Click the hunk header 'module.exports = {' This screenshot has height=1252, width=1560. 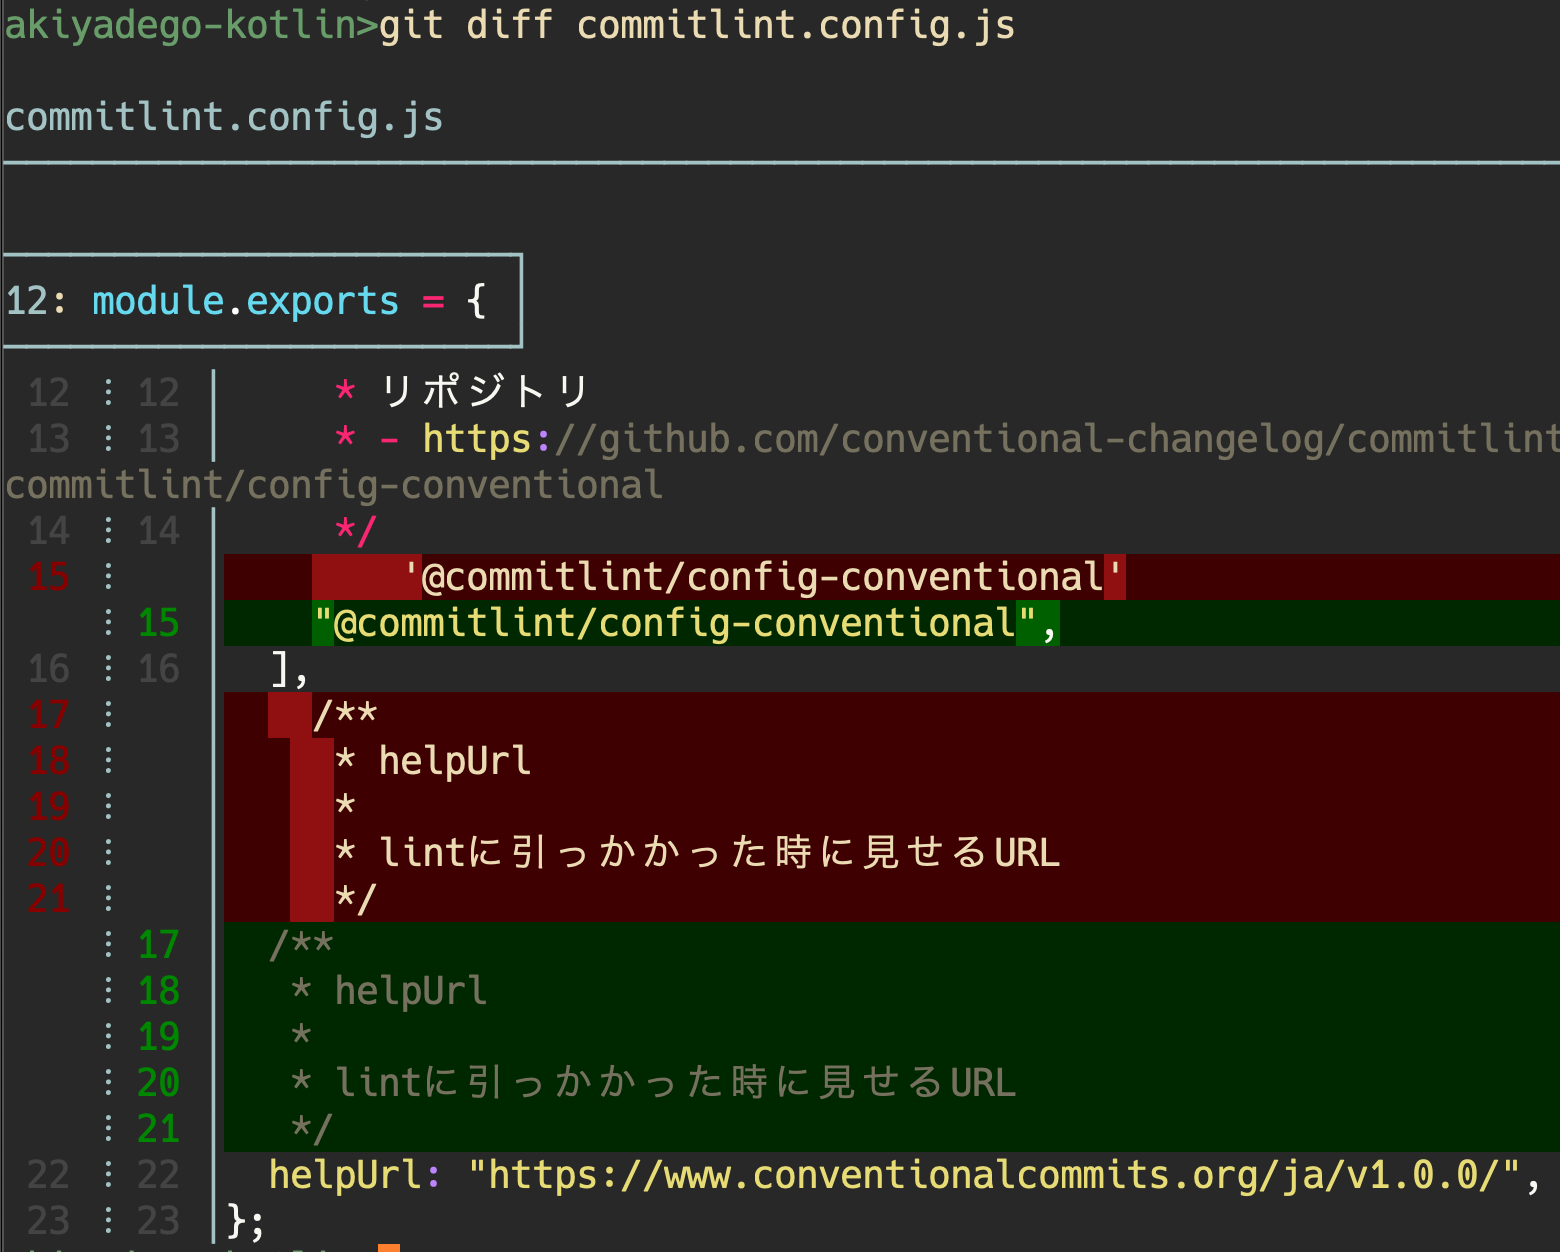click(x=247, y=300)
